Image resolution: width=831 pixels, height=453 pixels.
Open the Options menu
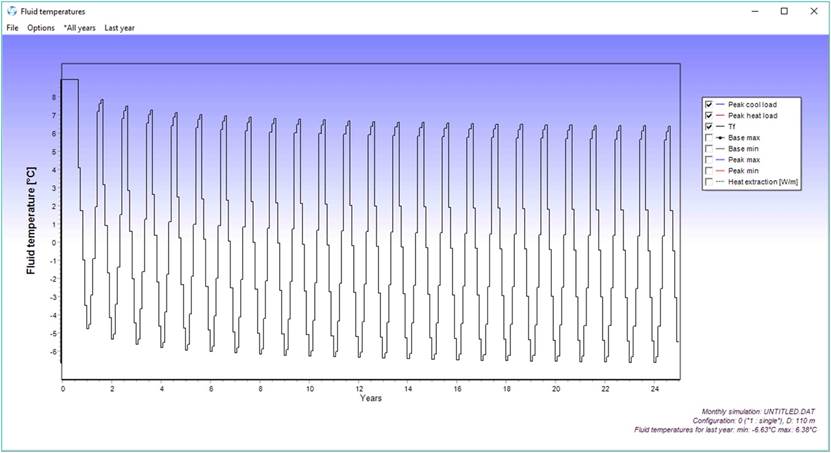point(41,28)
